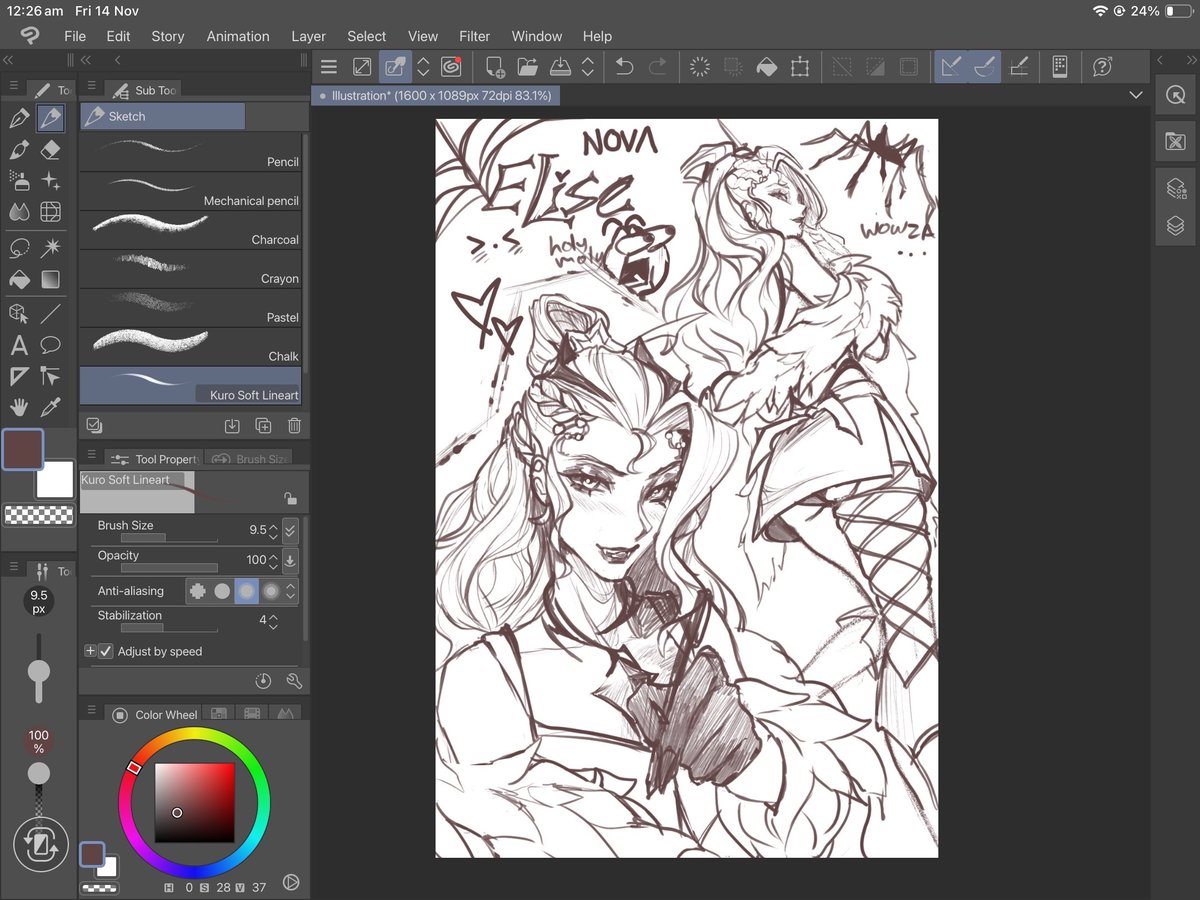
Task: Toggle Snap to Ruler in command bar
Action: pos(951,67)
